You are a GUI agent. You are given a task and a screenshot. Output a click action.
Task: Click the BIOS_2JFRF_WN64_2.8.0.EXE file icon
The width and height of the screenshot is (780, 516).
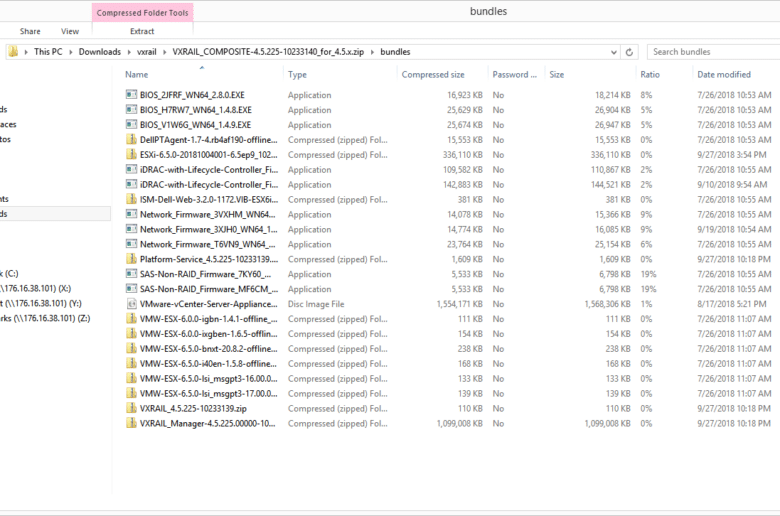(x=131, y=95)
